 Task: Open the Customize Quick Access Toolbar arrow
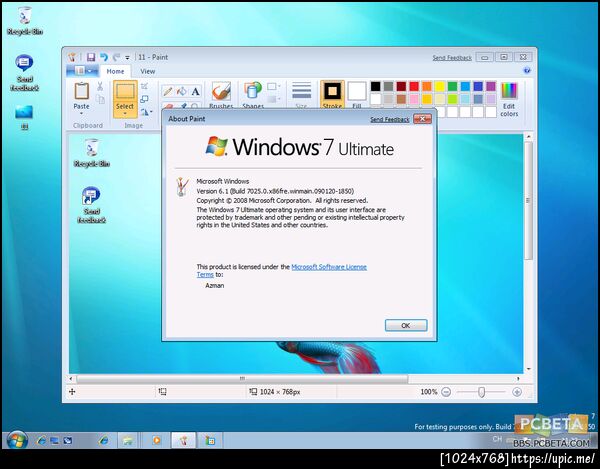(x=127, y=58)
